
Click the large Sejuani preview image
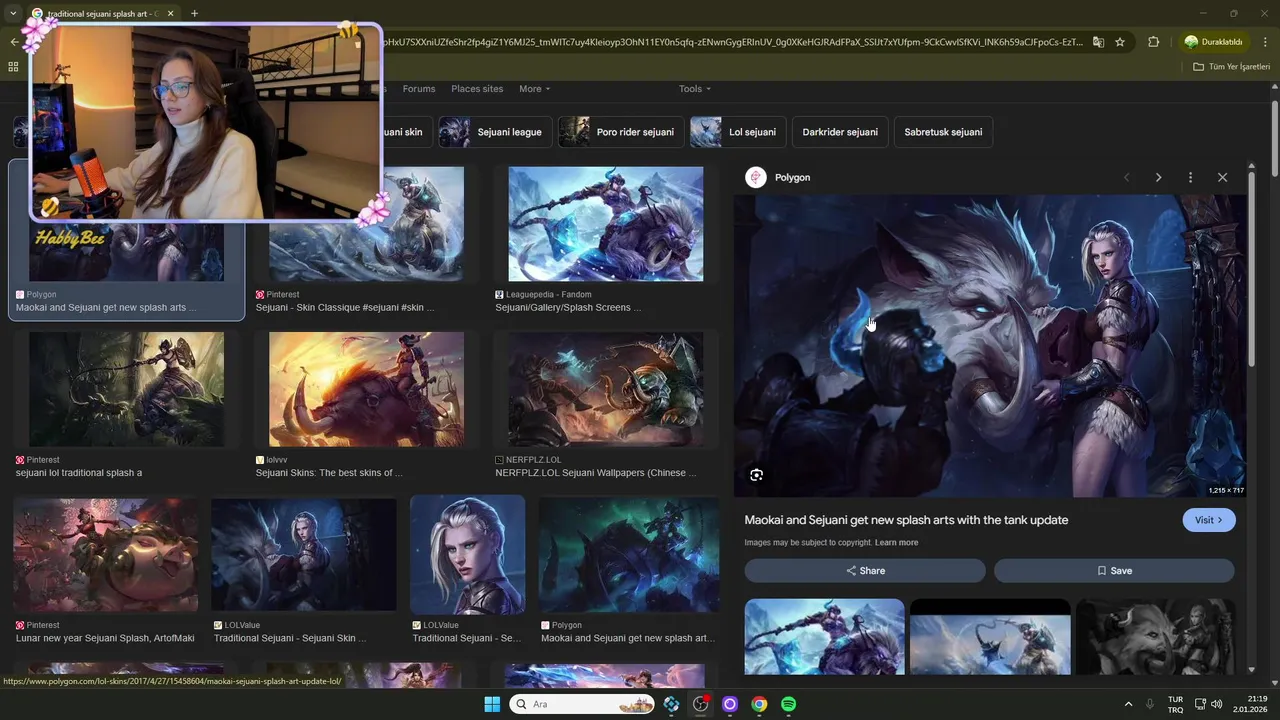click(990, 346)
